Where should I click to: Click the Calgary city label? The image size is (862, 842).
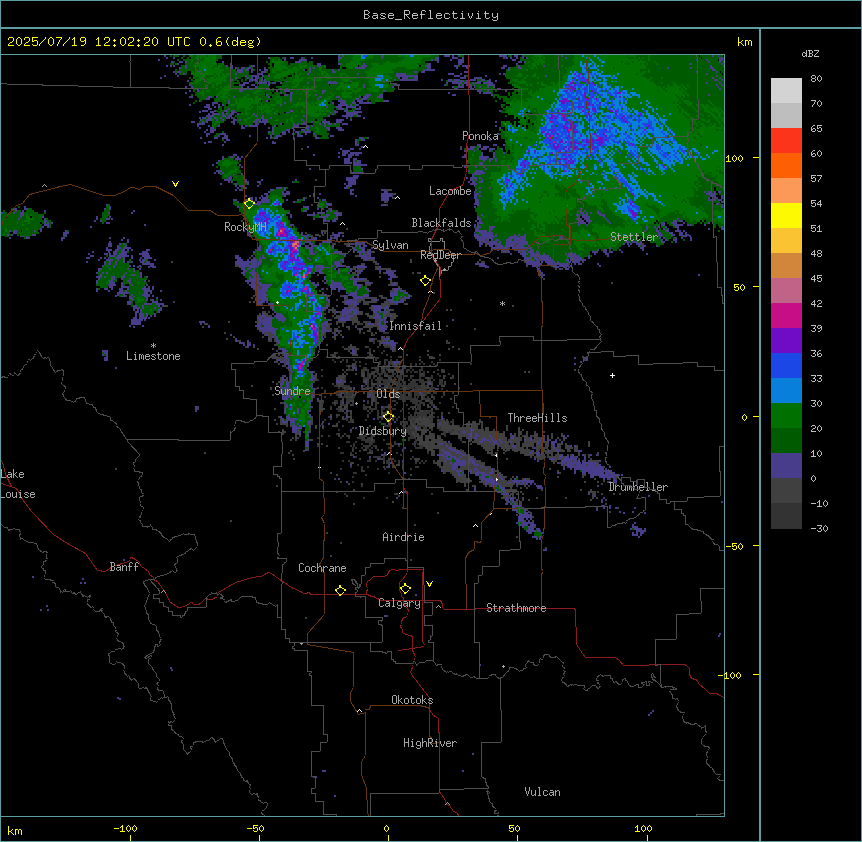[399, 603]
